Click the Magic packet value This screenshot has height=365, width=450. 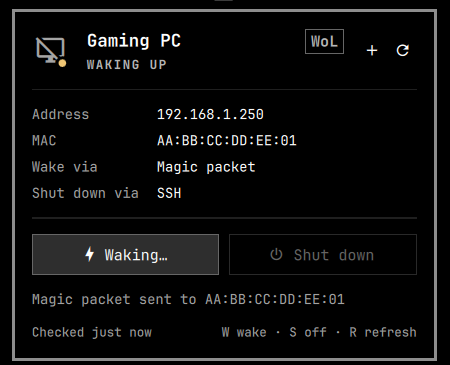point(206,167)
